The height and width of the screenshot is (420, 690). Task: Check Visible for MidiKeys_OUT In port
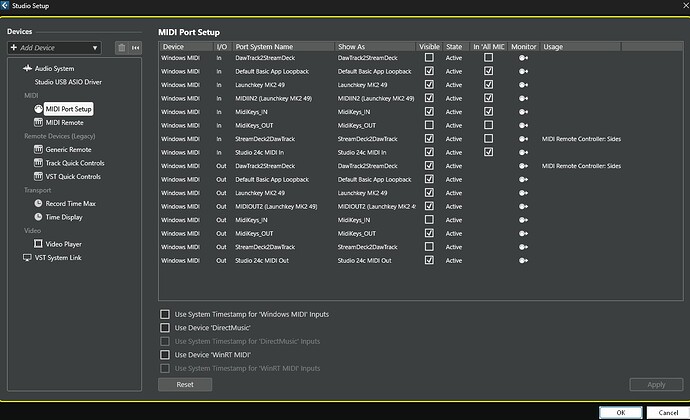[x=429, y=125]
